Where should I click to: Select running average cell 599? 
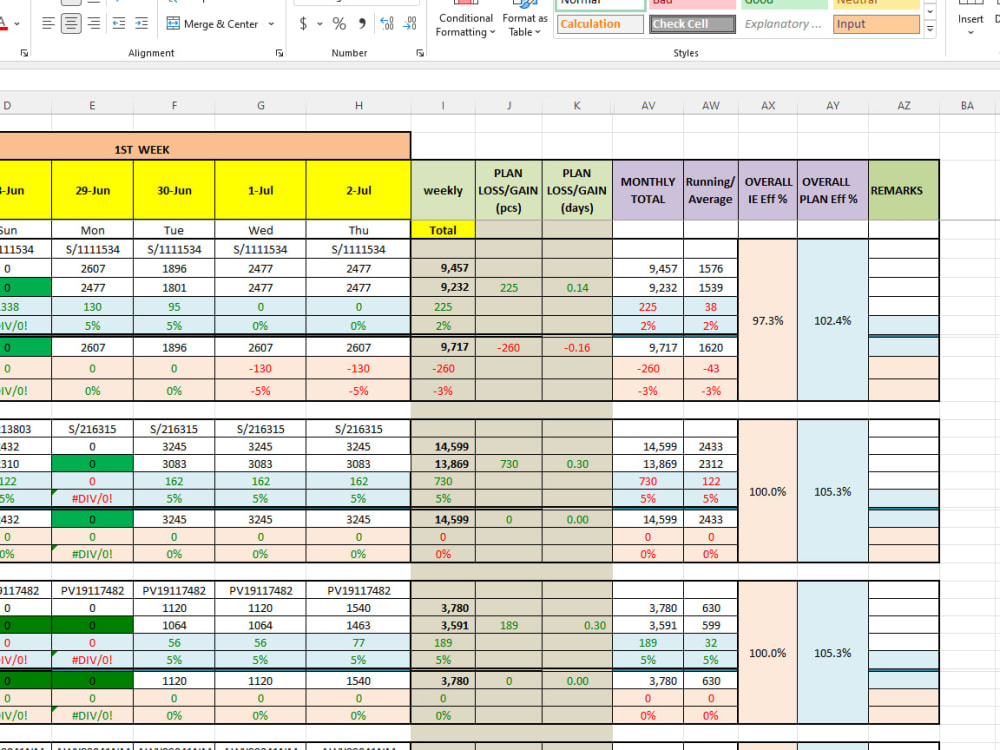click(x=710, y=626)
